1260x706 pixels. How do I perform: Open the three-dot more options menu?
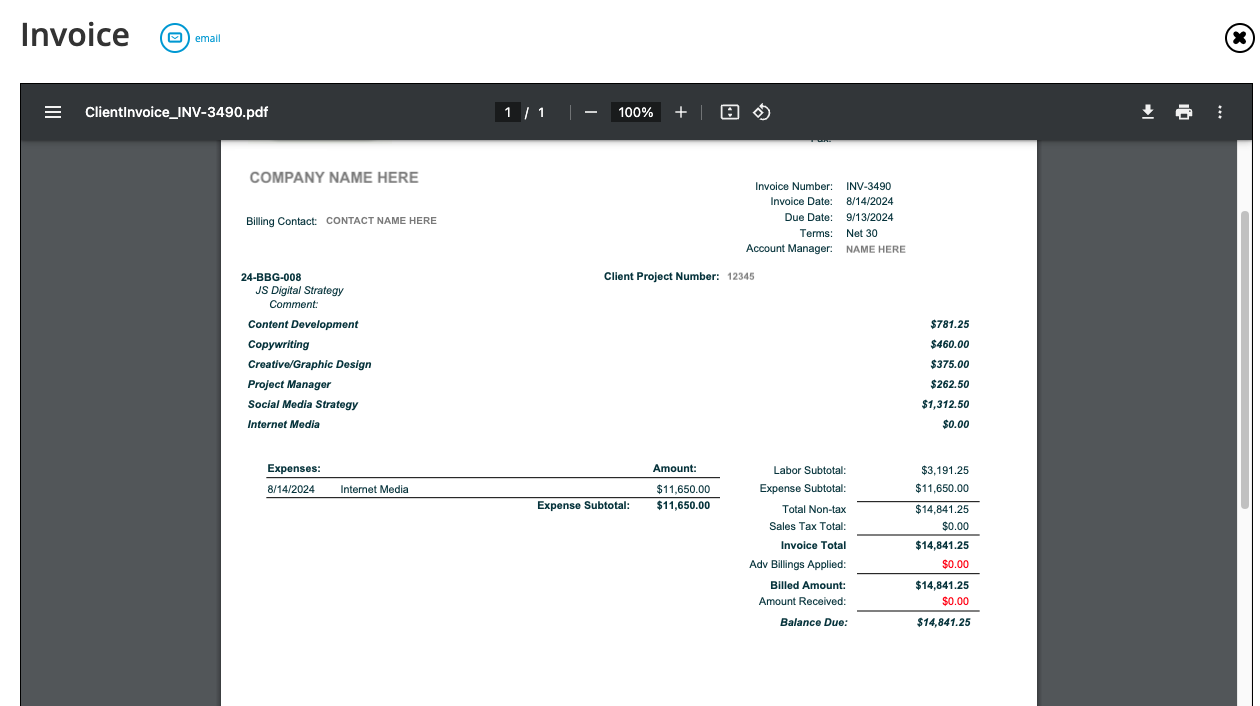point(1220,112)
